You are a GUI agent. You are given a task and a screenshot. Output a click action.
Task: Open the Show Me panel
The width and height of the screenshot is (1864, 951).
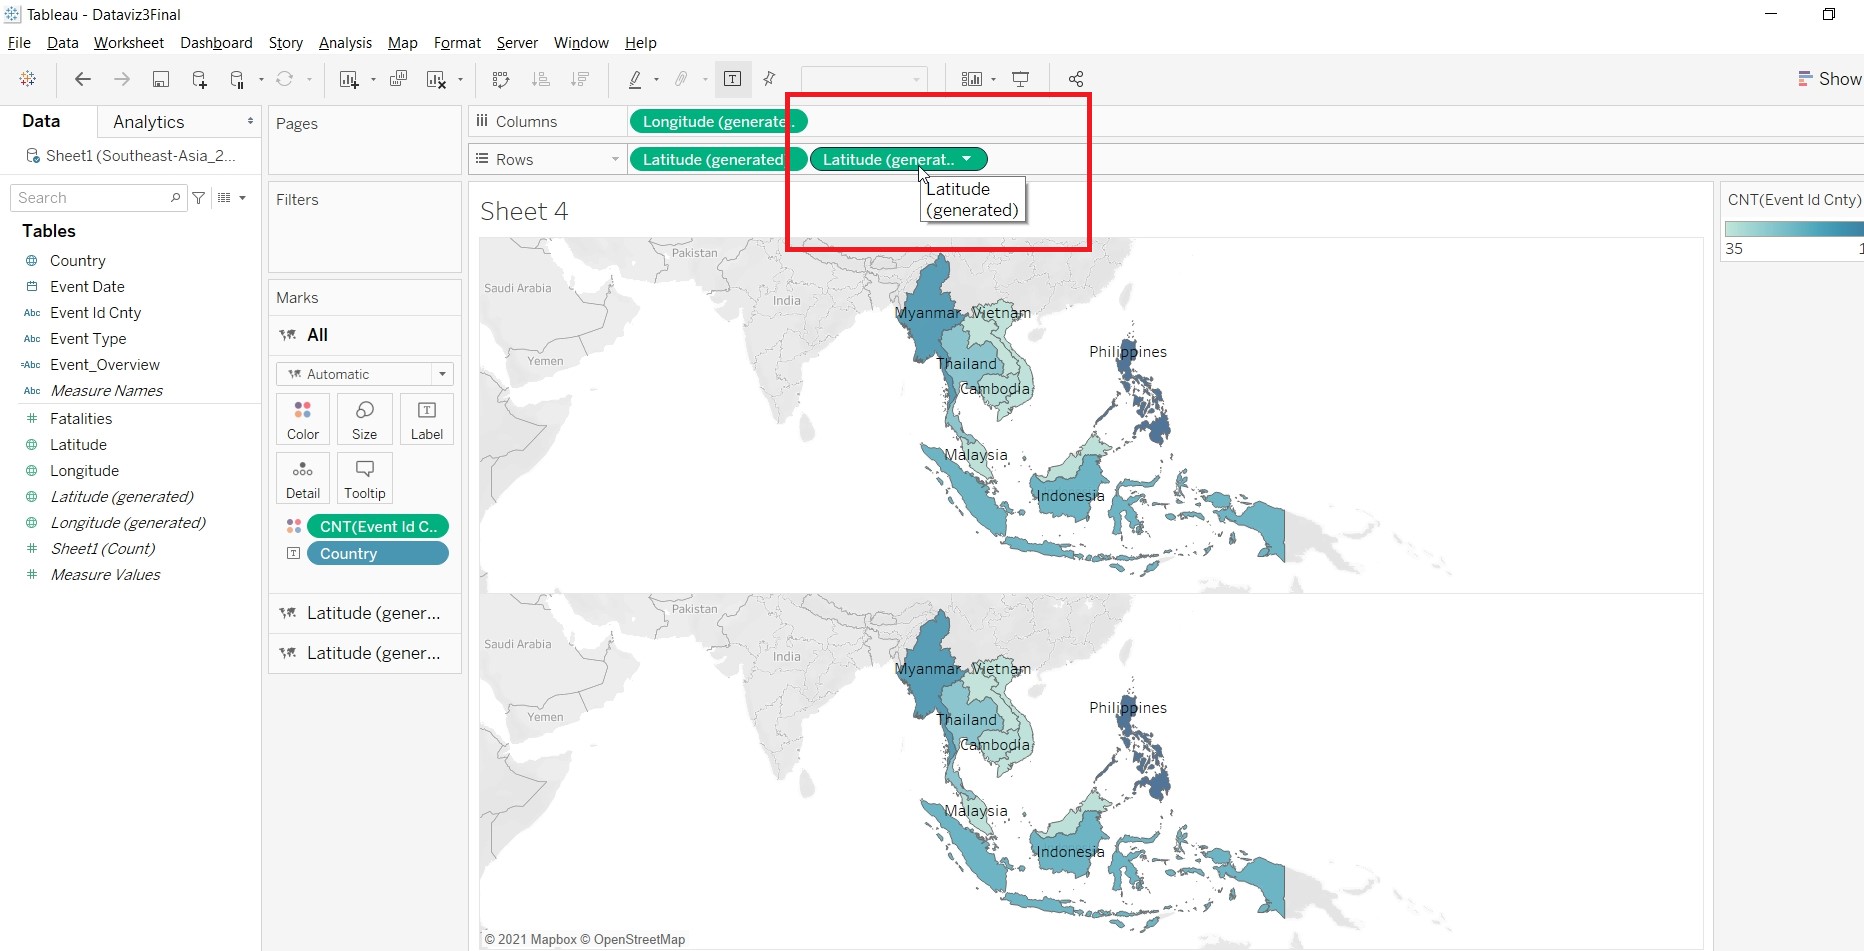tap(1829, 79)
